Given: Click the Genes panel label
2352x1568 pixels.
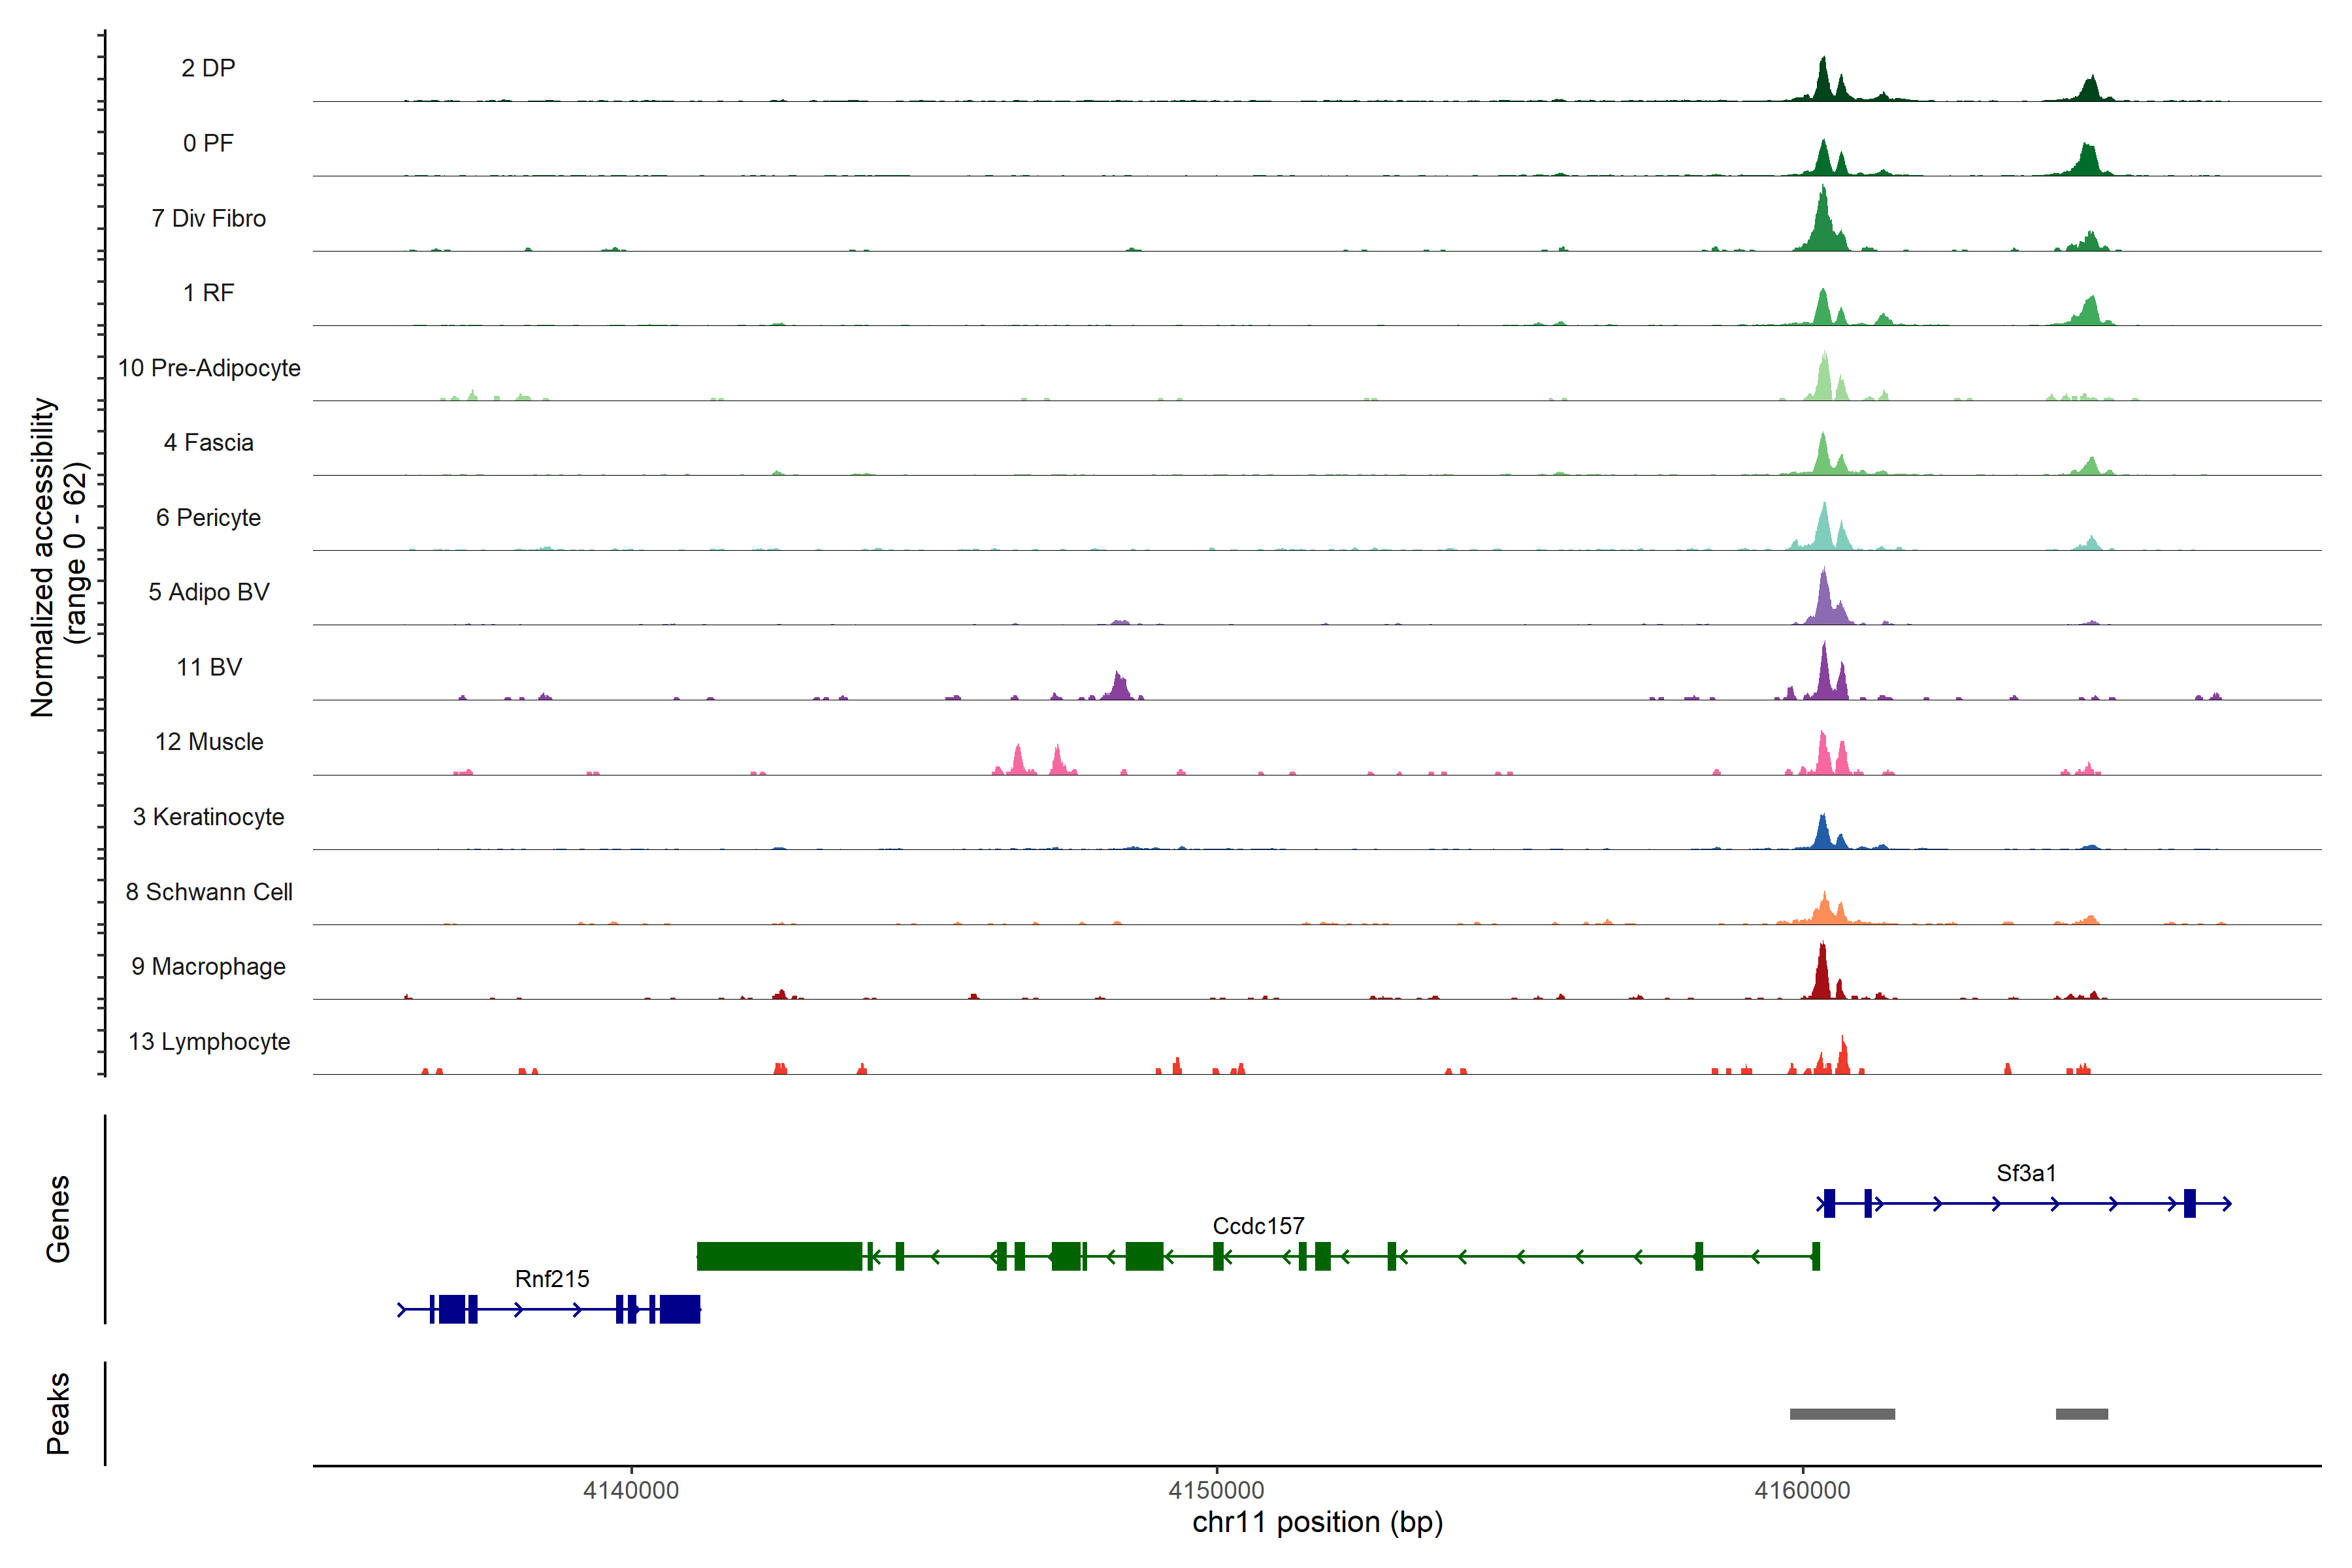Looking at the screenshot, I should 58,1218.
